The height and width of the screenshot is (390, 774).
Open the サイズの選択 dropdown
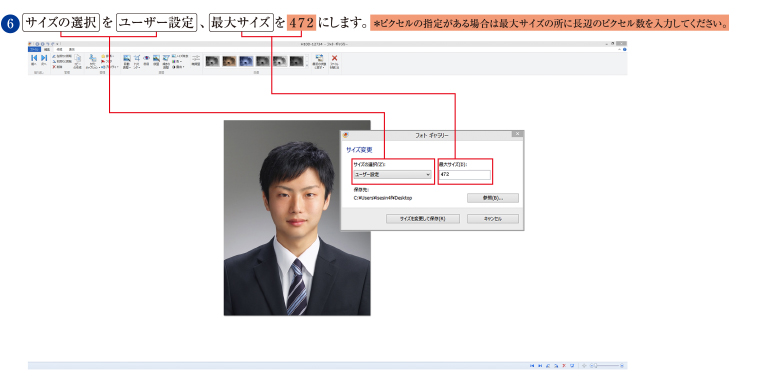tap(393, 174)
